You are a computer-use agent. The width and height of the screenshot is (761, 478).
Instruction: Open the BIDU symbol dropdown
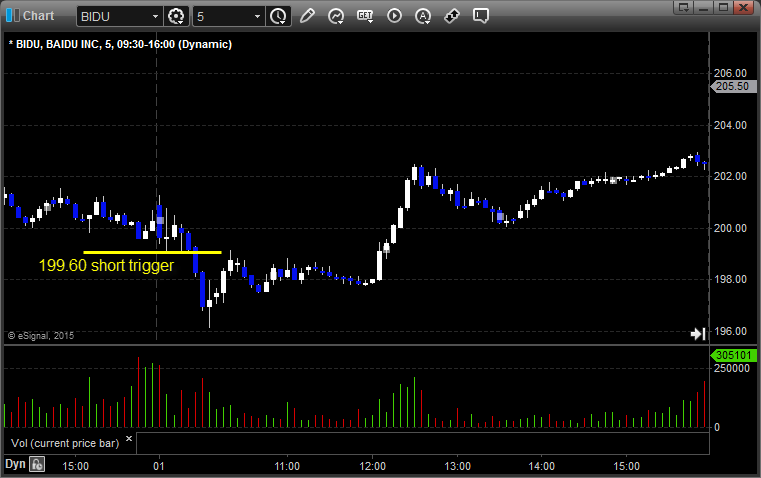click(x=155, y=16)
